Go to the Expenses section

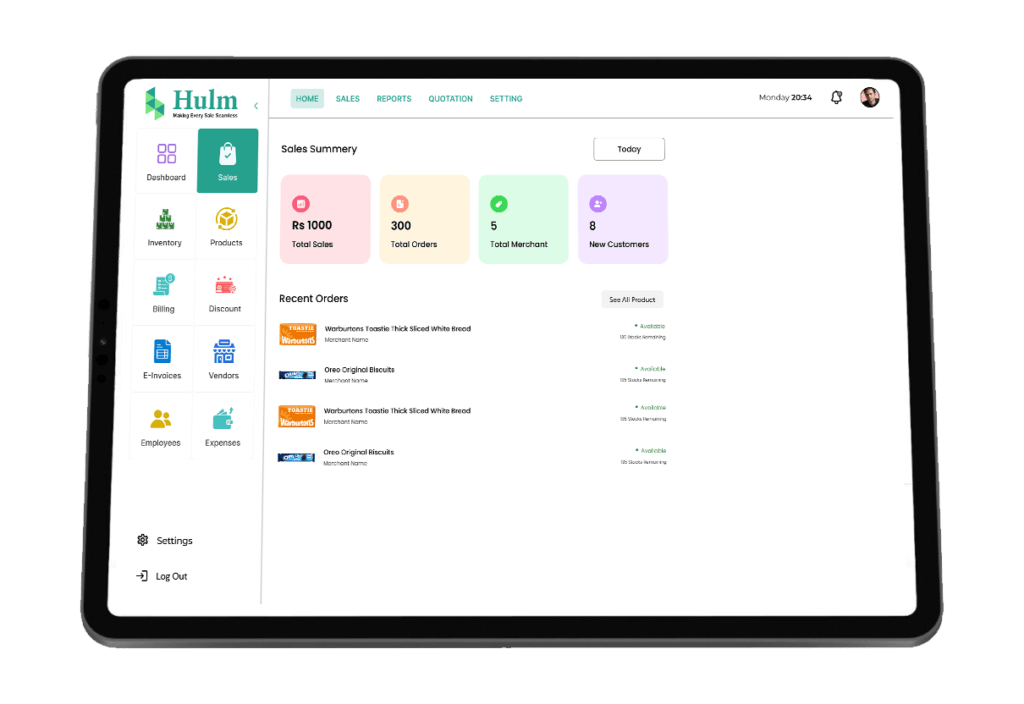click(223, 426)
